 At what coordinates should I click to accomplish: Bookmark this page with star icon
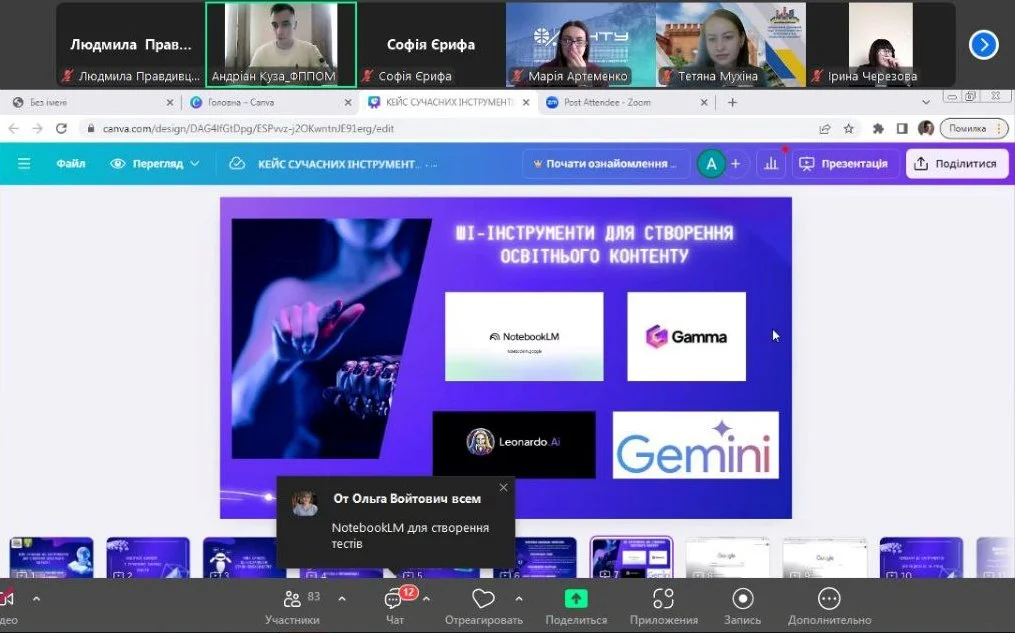click(849, 128)
